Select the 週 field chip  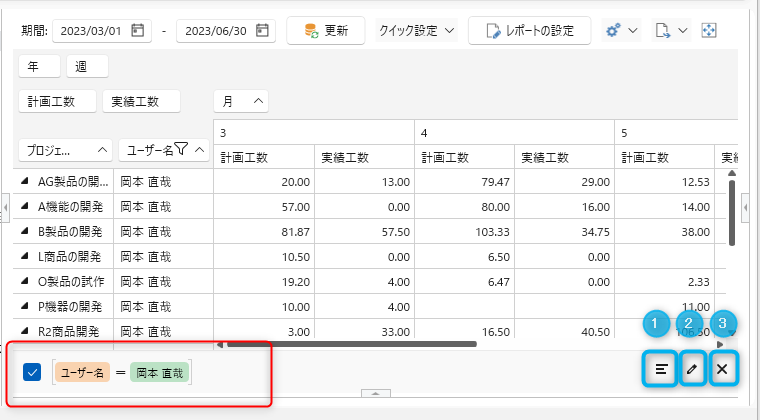(87, 67)
